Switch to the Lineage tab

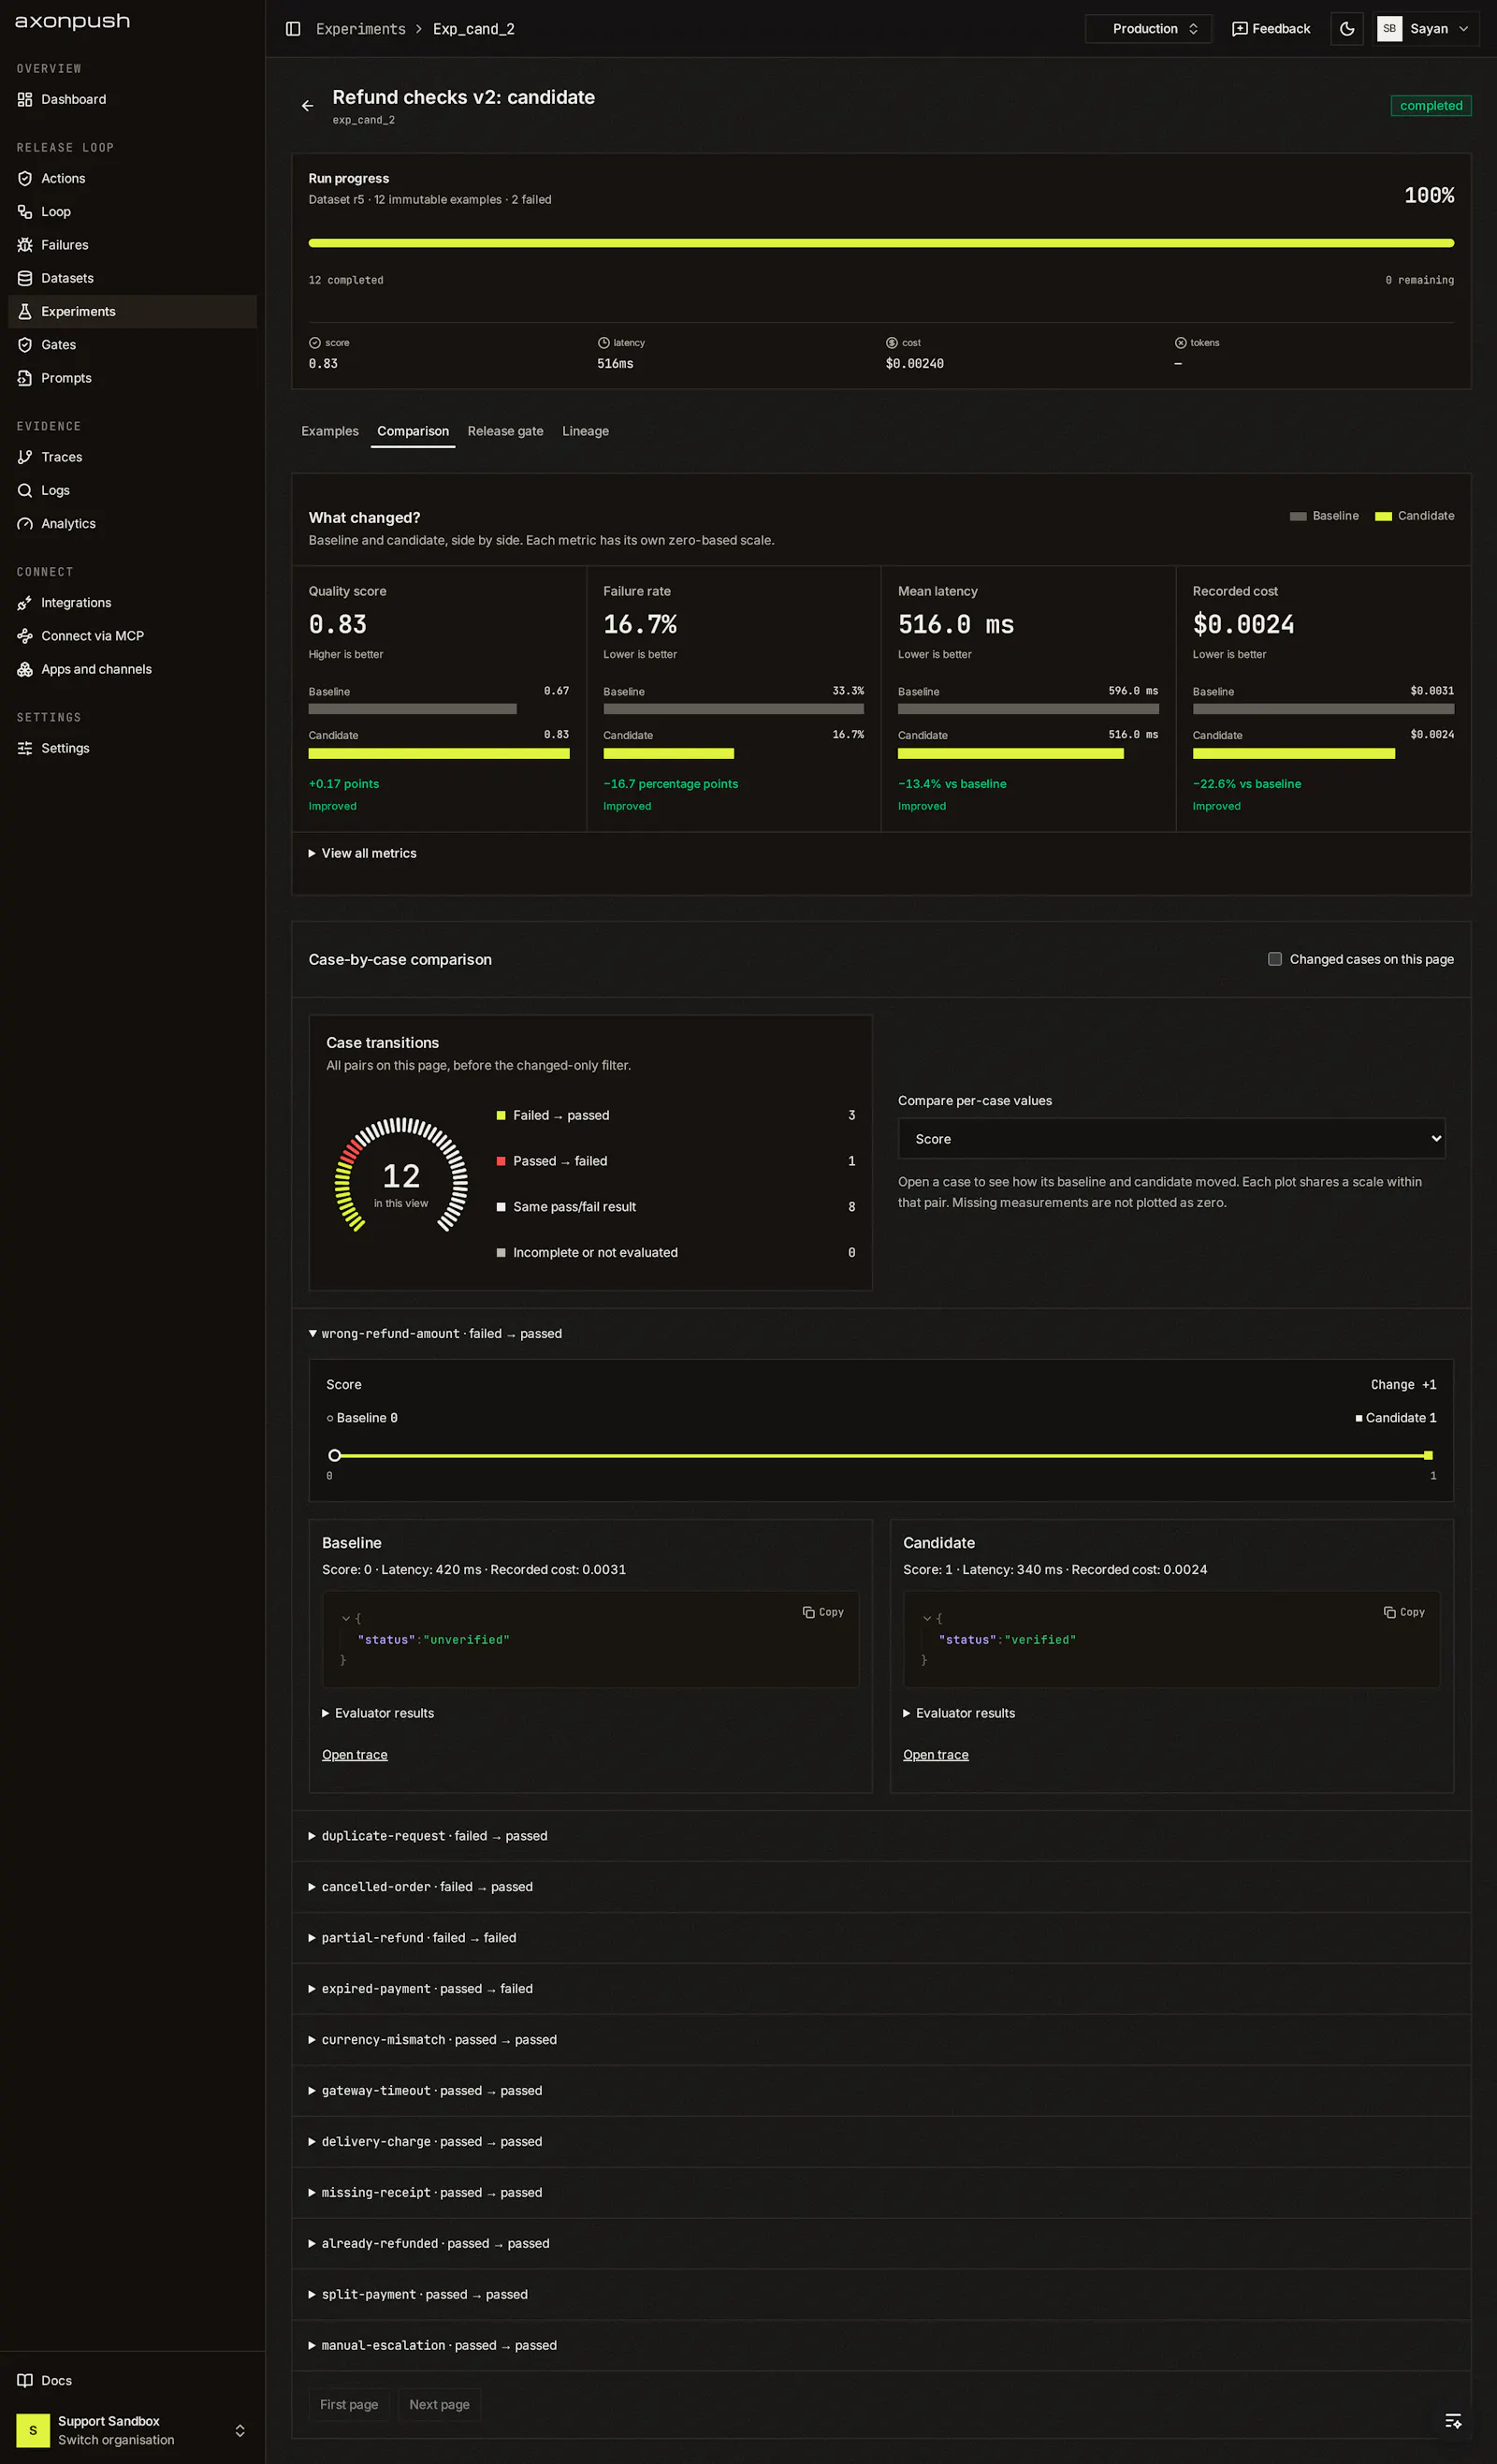(586, 431)
